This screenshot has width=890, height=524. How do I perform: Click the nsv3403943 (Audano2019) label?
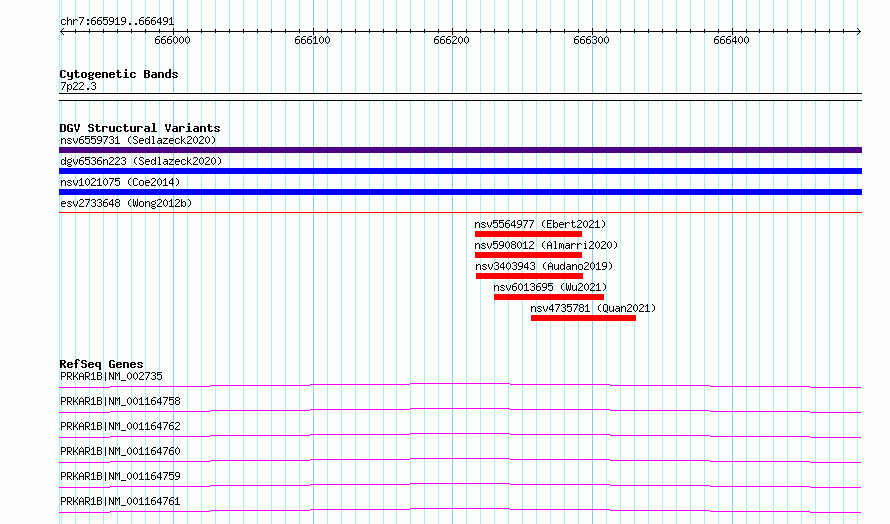544,266
